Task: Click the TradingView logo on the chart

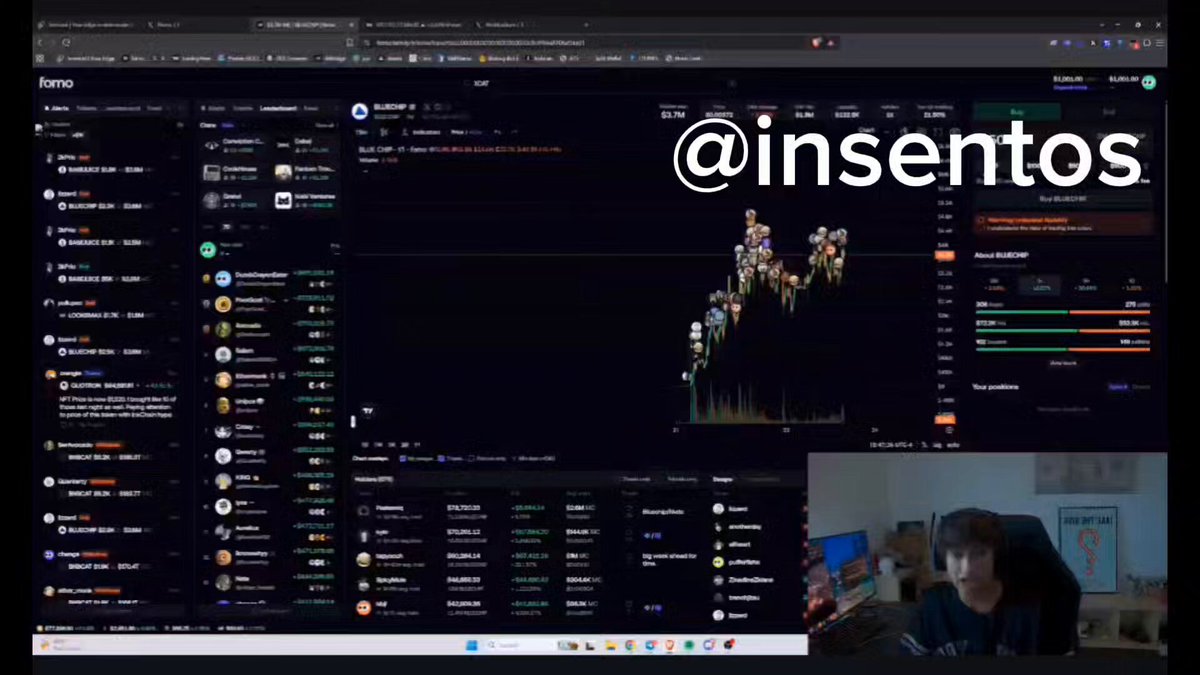Action: pos(367,411)
